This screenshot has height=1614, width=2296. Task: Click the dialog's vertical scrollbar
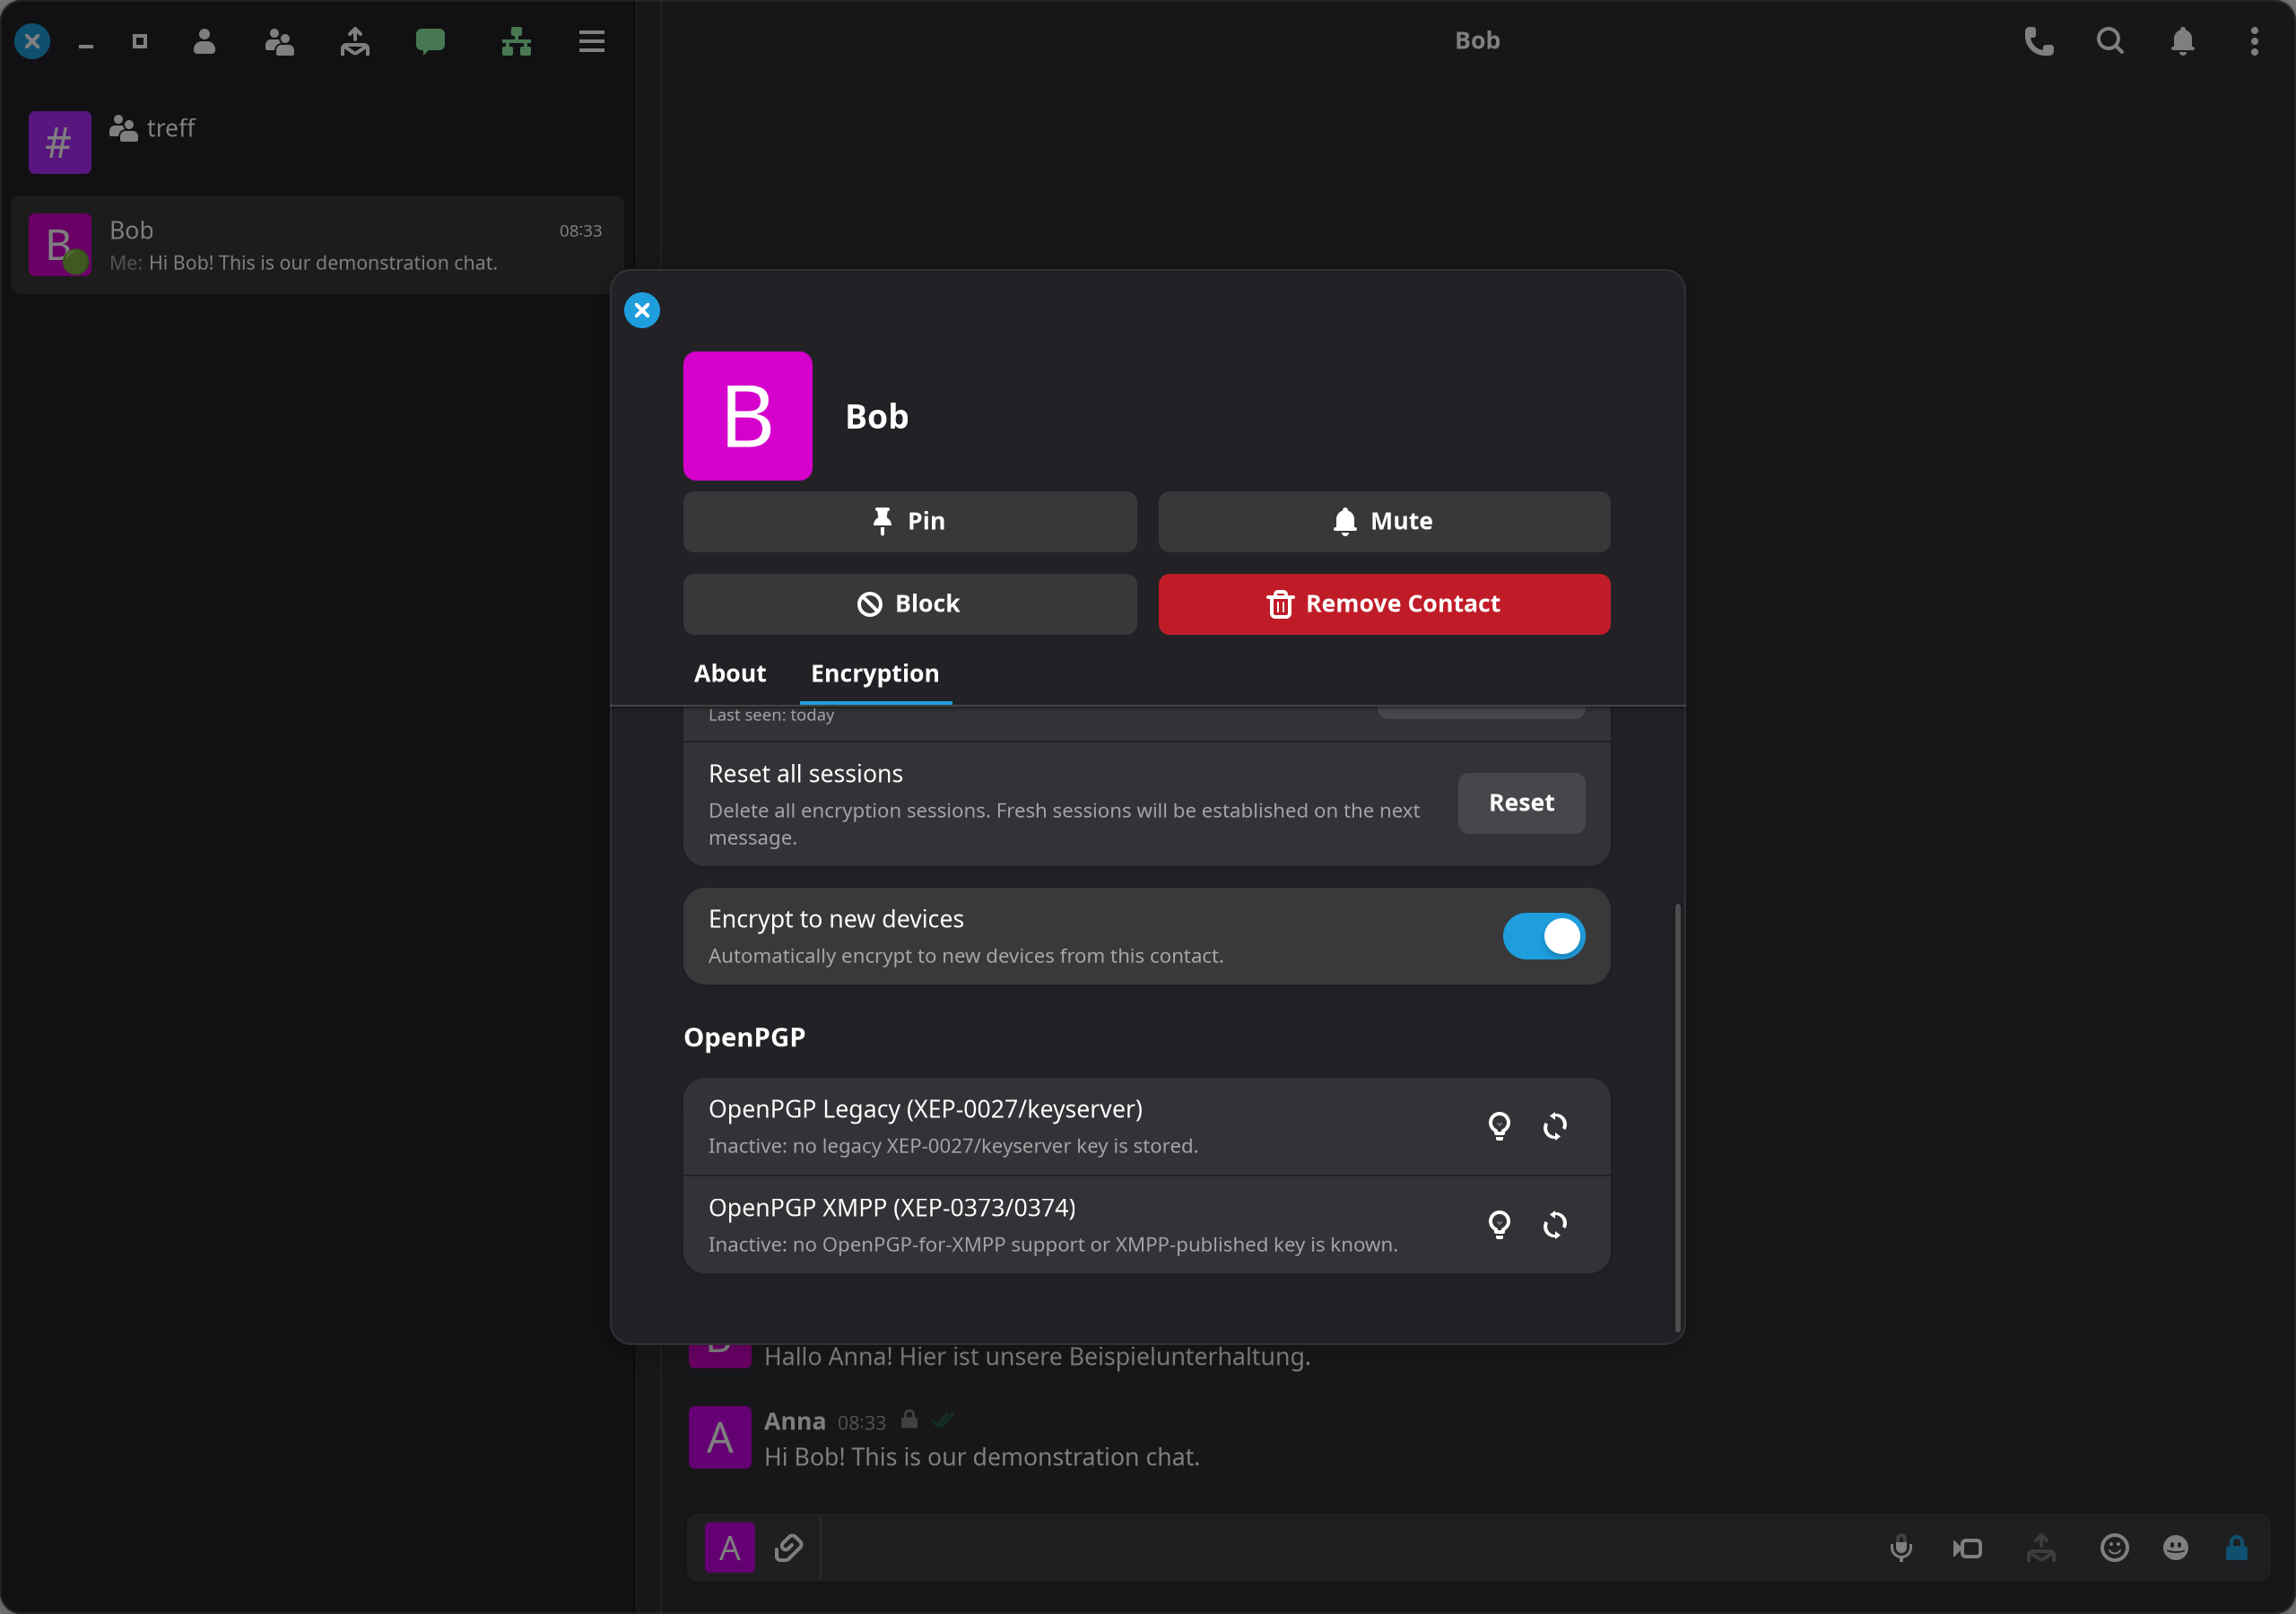[x=1677, y=1116]
